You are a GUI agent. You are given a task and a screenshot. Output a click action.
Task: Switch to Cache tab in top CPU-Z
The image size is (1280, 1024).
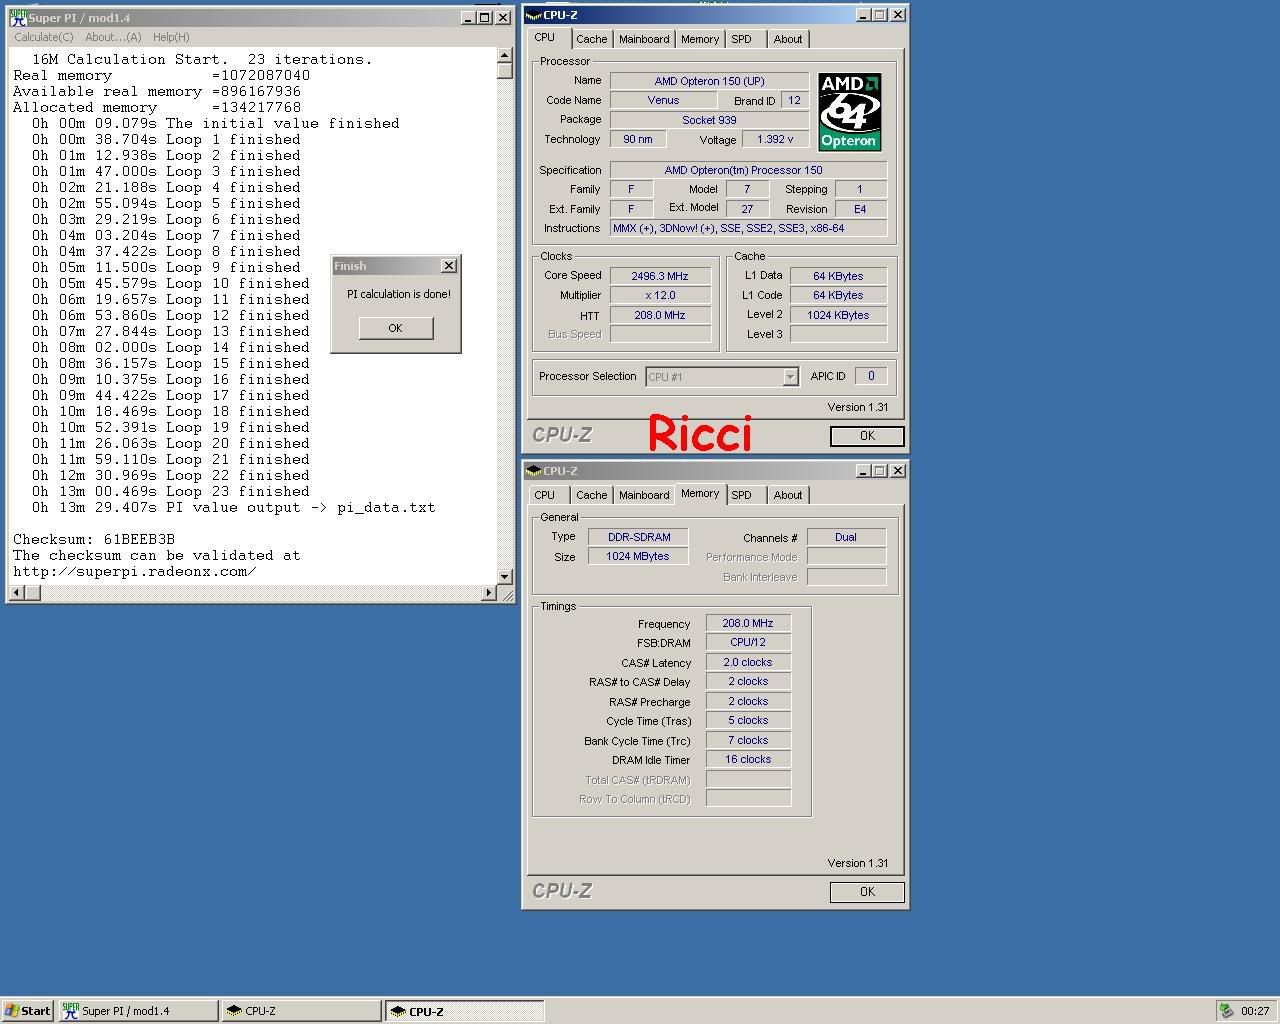pos(591,39)
